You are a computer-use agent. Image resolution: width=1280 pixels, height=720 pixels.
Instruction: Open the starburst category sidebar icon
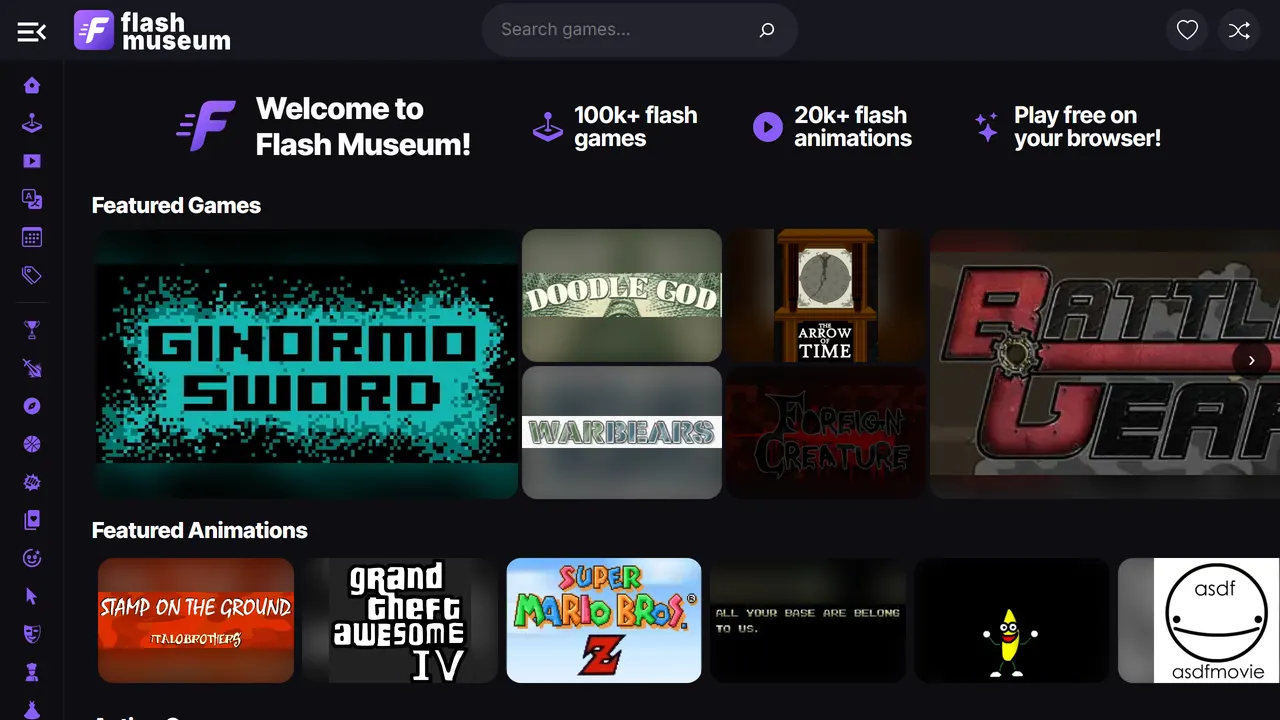(x=32, y=482)
